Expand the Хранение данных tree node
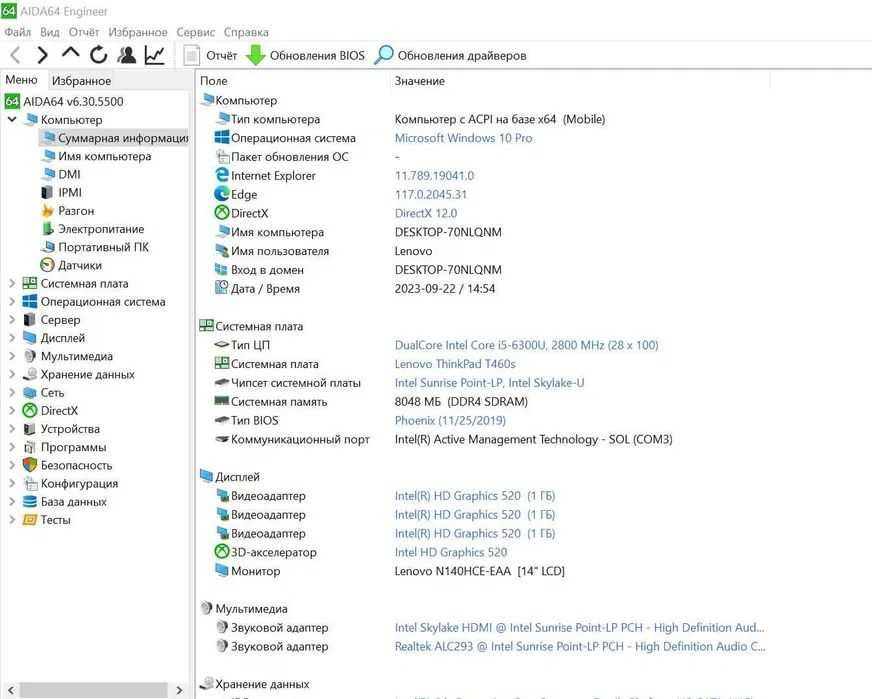The width and height of the screenshot is (872, 699). [x=12, y=374]
